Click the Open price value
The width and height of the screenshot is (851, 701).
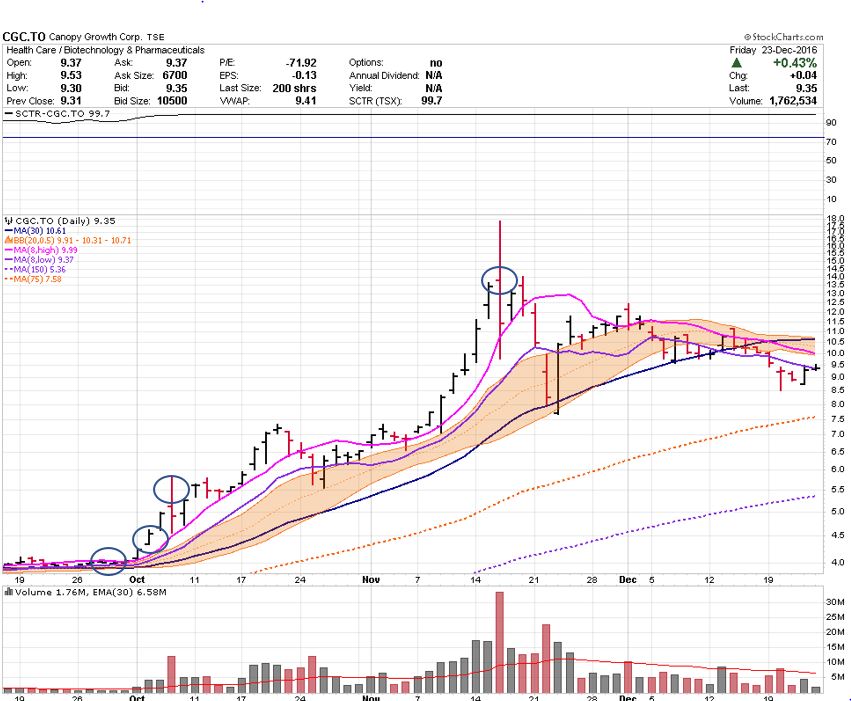click(x=71, y=62)
